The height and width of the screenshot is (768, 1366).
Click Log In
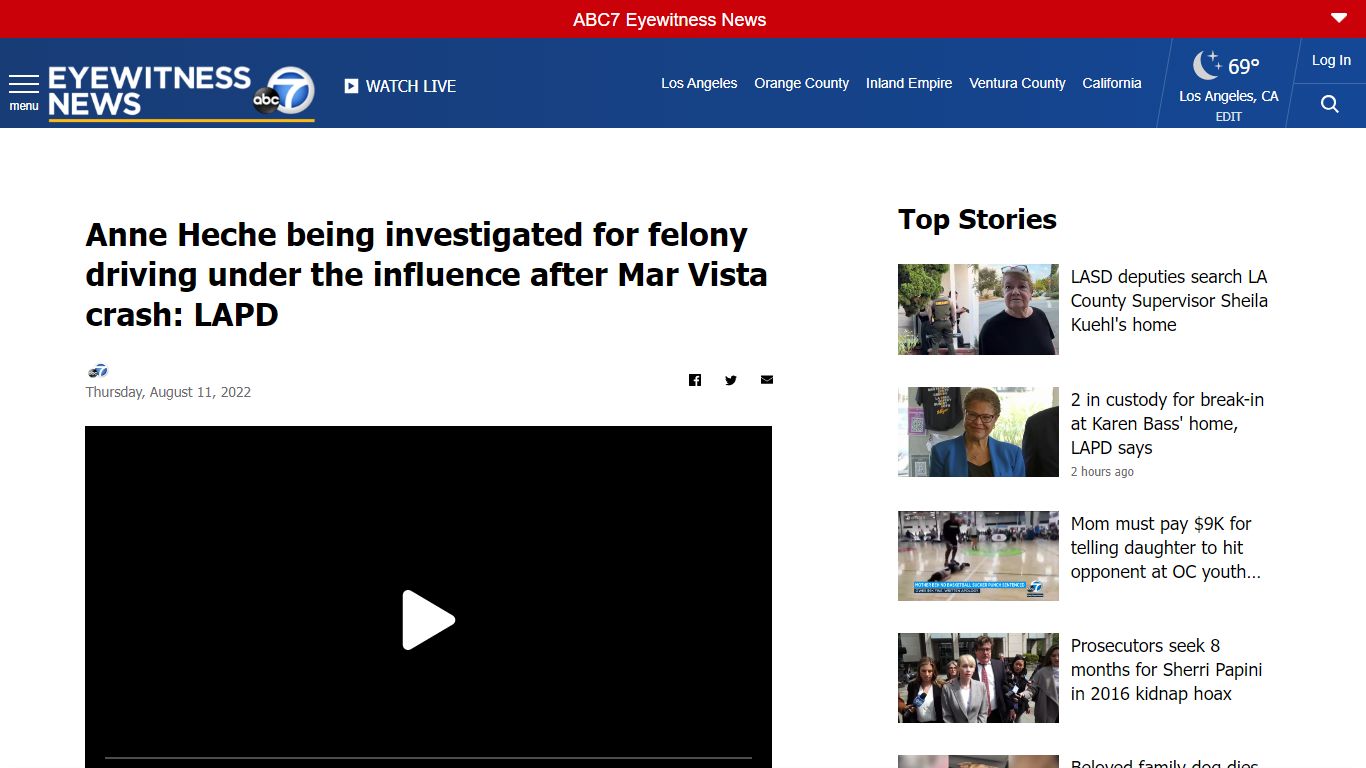pos(1331,60)
